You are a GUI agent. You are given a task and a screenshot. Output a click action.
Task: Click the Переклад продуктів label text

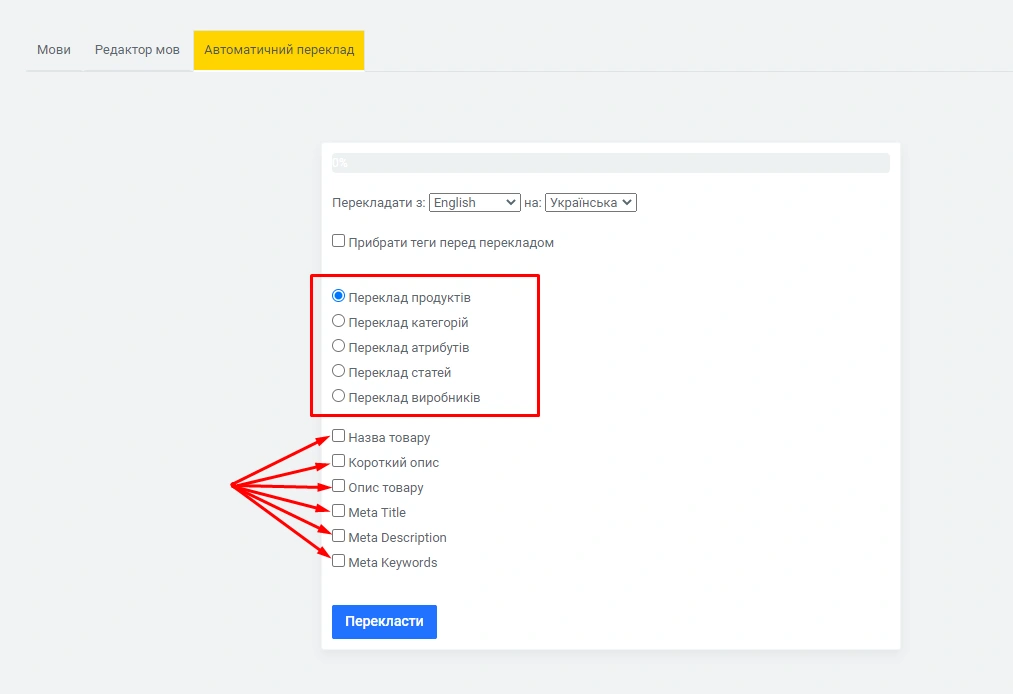click(x=409, y=298)
